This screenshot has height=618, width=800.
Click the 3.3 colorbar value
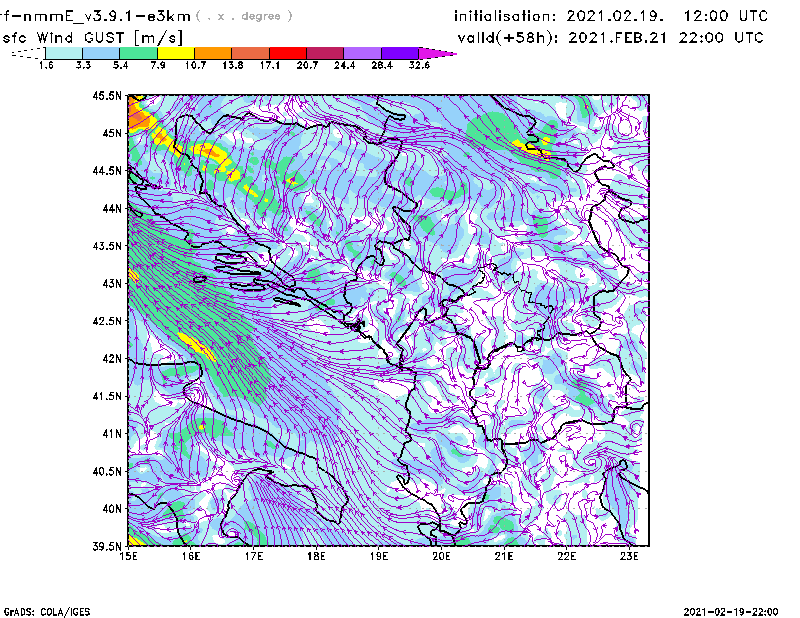pos(83,65)
